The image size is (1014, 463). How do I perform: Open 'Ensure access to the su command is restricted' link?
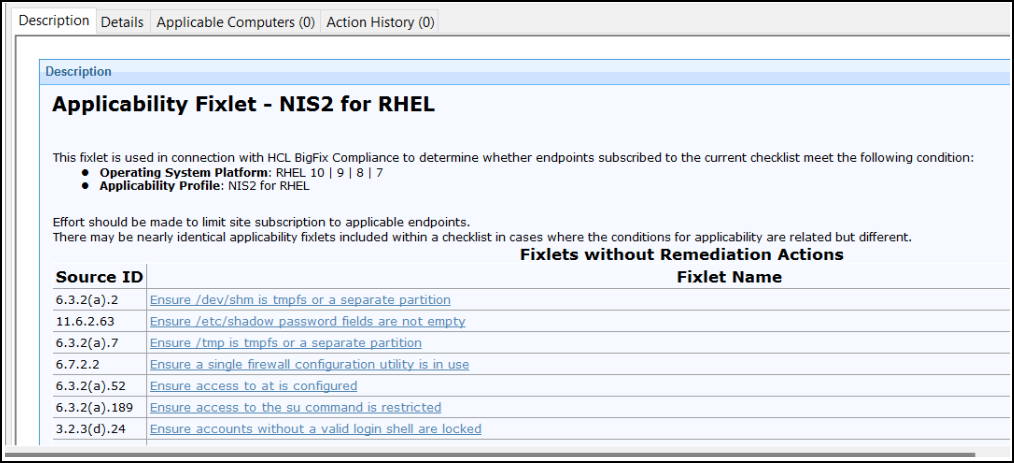(x=296, y=407)
